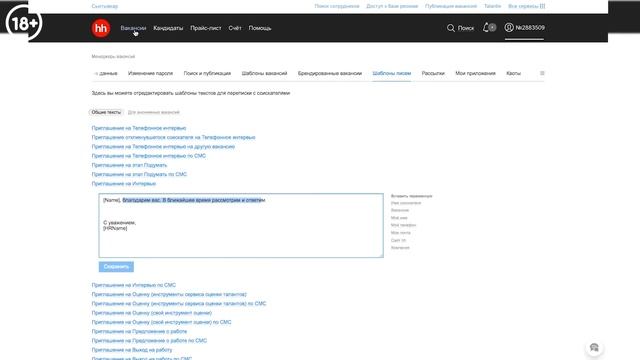The height and width of the screenshot is (360, 640).
Task: Select the Для анонимных вакансий toggle
Action: 153,112
